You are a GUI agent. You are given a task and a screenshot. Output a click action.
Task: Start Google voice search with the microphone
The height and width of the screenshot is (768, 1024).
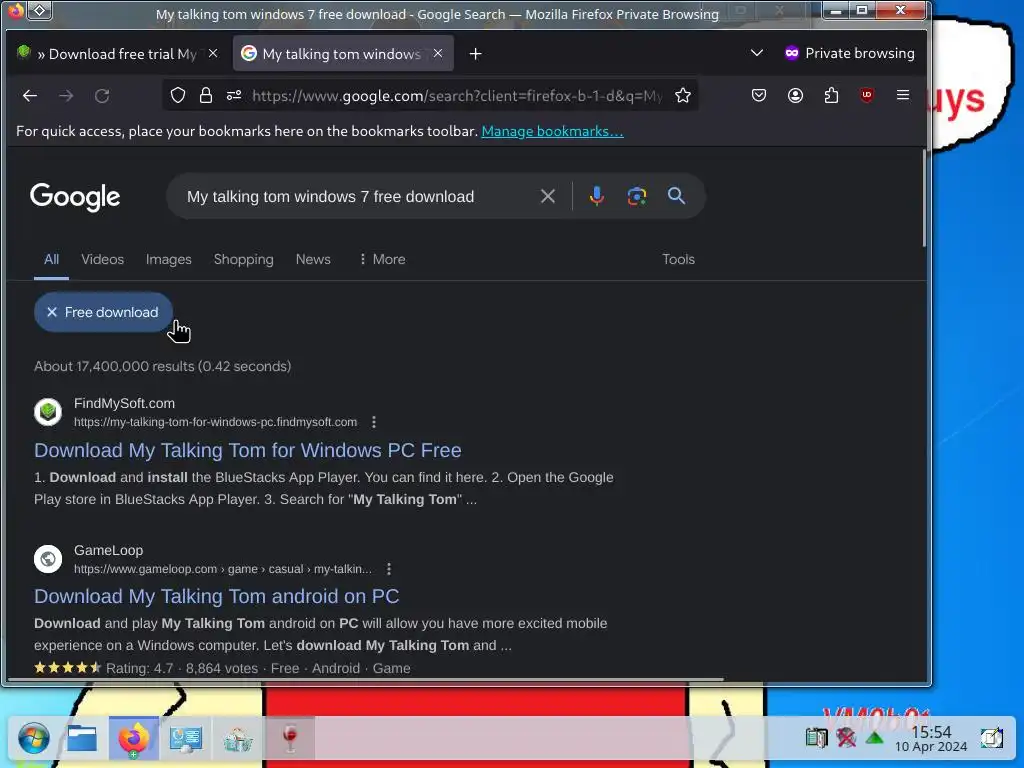click(596, 196)
